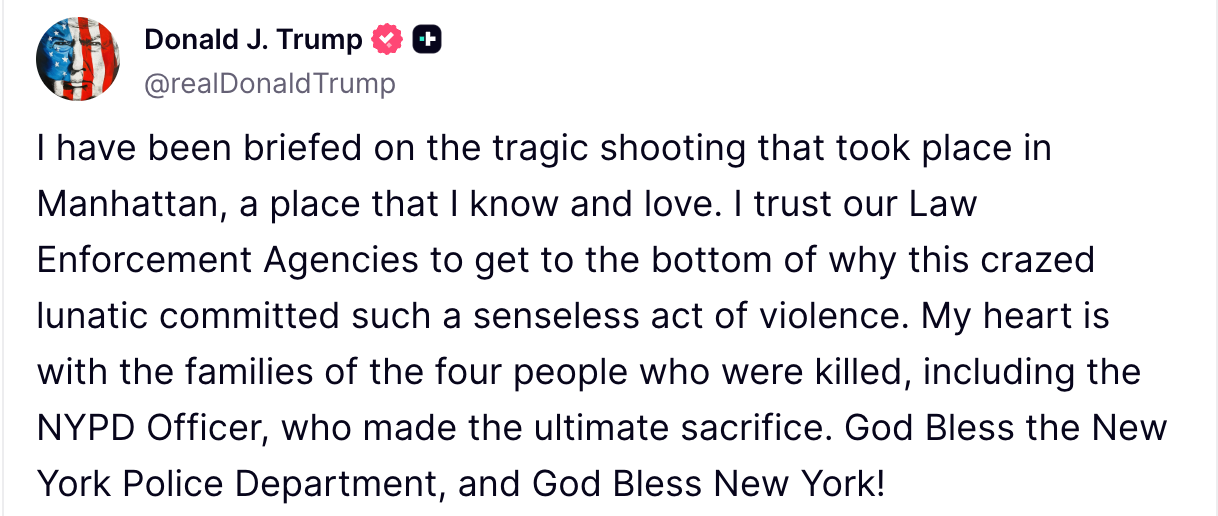
Task: Click the phrase "senseless act of violence"
Action: click(689, 317)
